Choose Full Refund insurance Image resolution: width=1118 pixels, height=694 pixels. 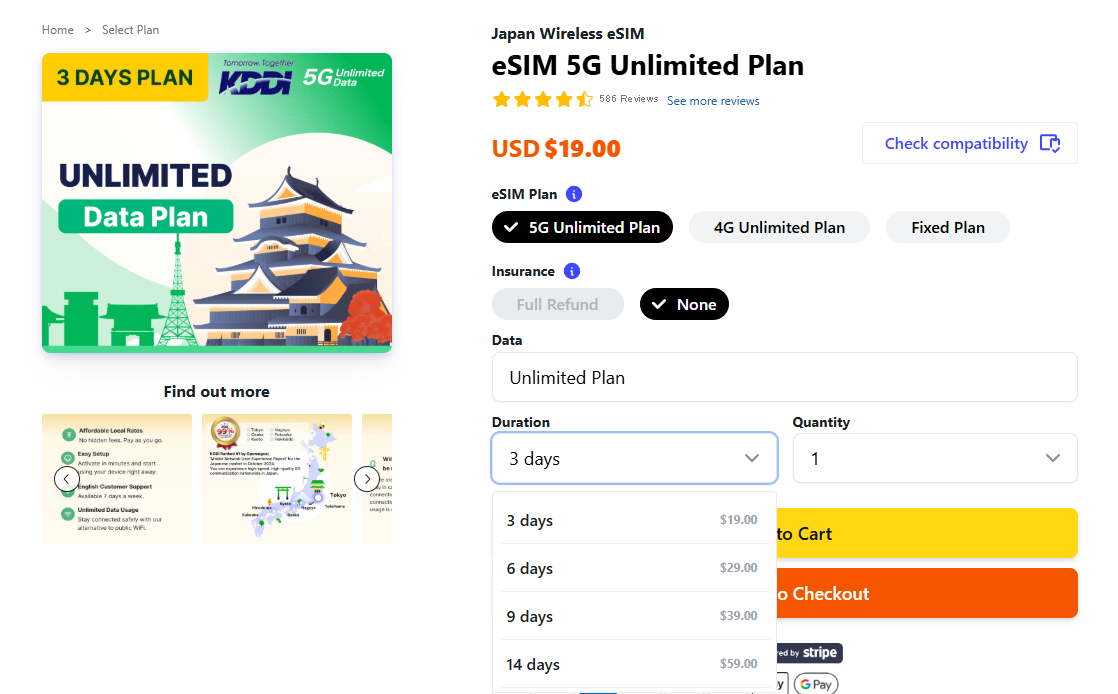click(557, 304)
